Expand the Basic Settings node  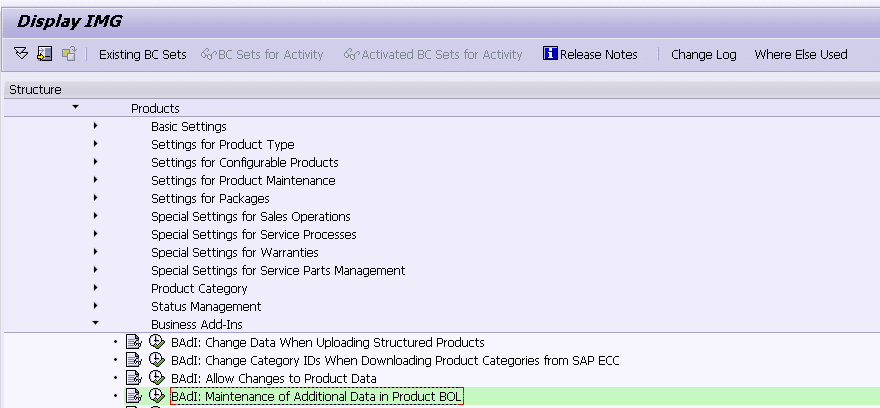(95, 126)
